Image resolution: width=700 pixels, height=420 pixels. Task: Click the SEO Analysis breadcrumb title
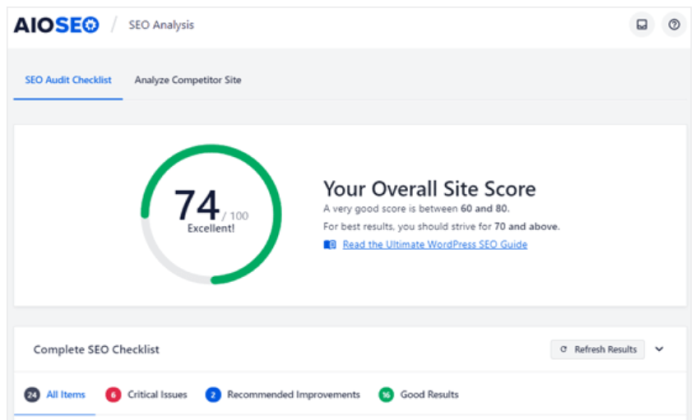click(x=161, y=25)
